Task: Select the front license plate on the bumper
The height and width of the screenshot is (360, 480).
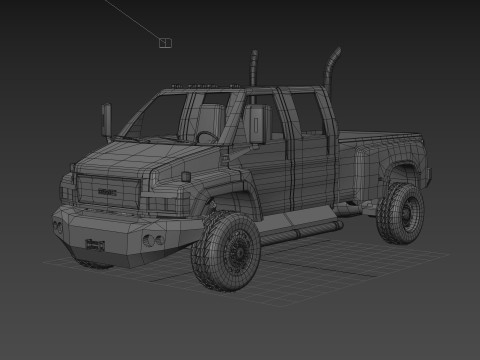Action: [95, 245]
